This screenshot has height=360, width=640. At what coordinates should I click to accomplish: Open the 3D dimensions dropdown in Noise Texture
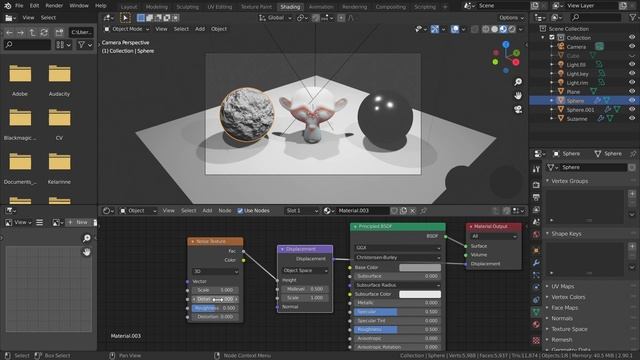pyautogui.click(x=216, y=271)
